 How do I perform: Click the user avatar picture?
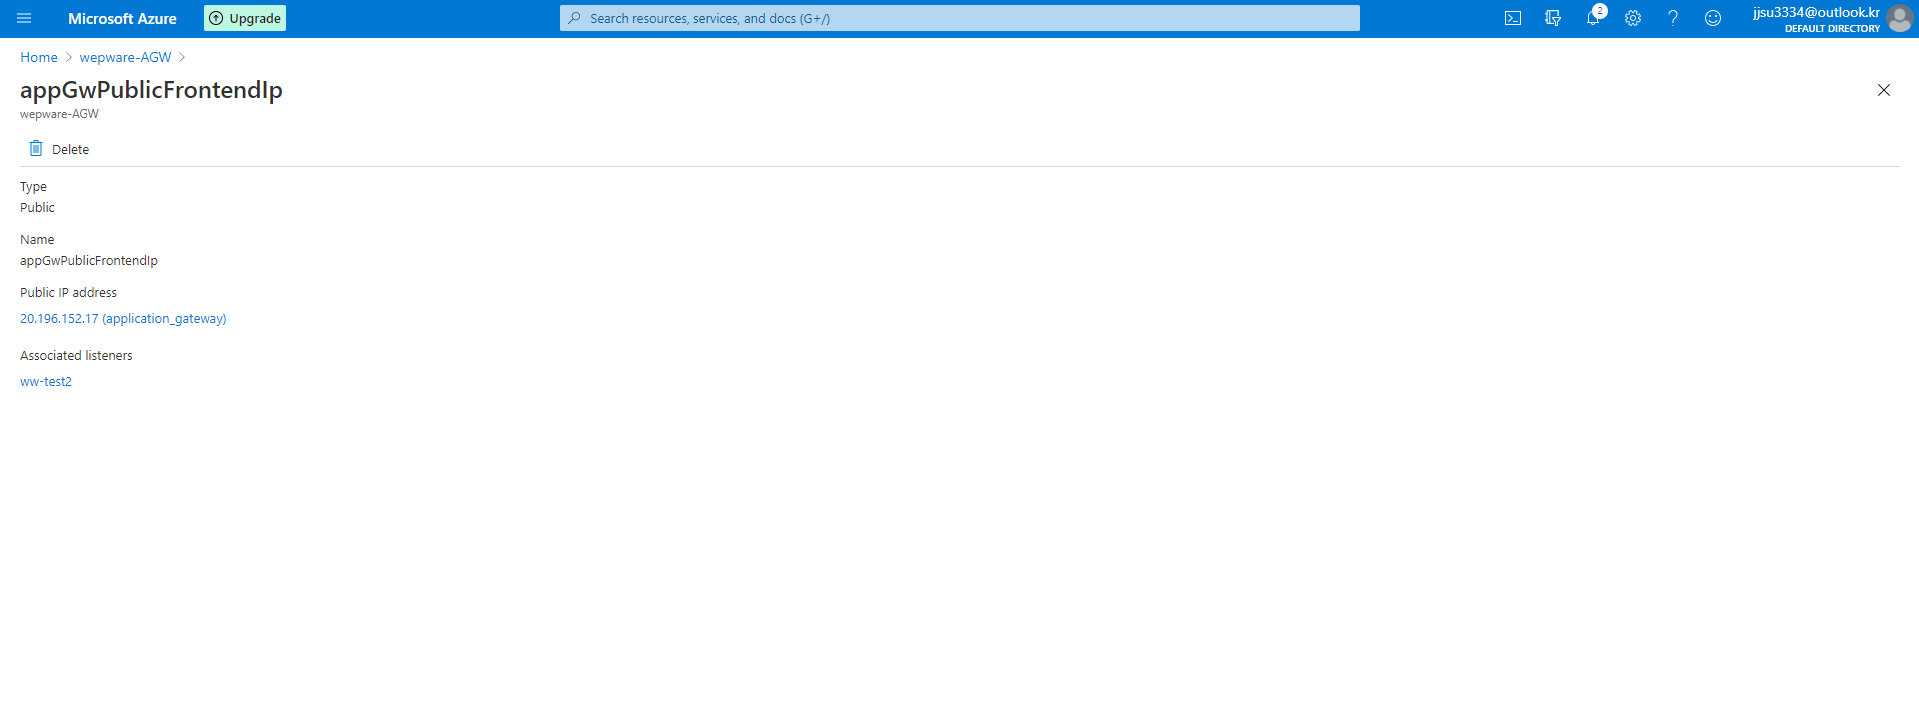pos(1900,18)
